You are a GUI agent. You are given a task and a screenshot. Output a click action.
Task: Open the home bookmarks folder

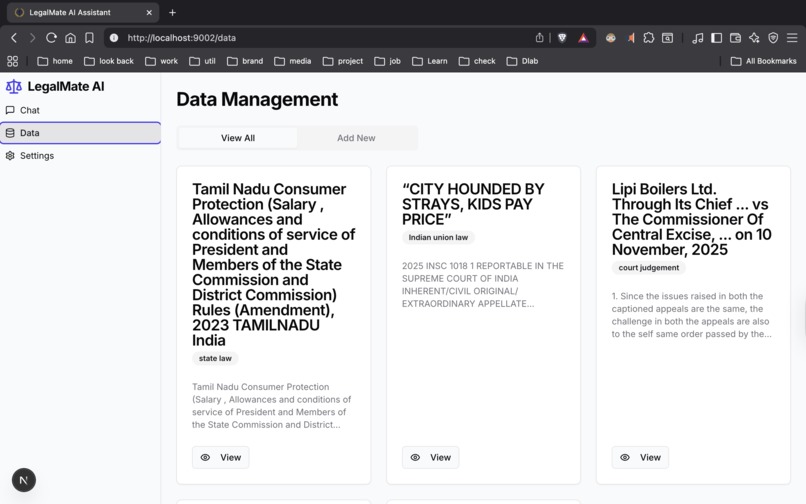coord(55,61)
